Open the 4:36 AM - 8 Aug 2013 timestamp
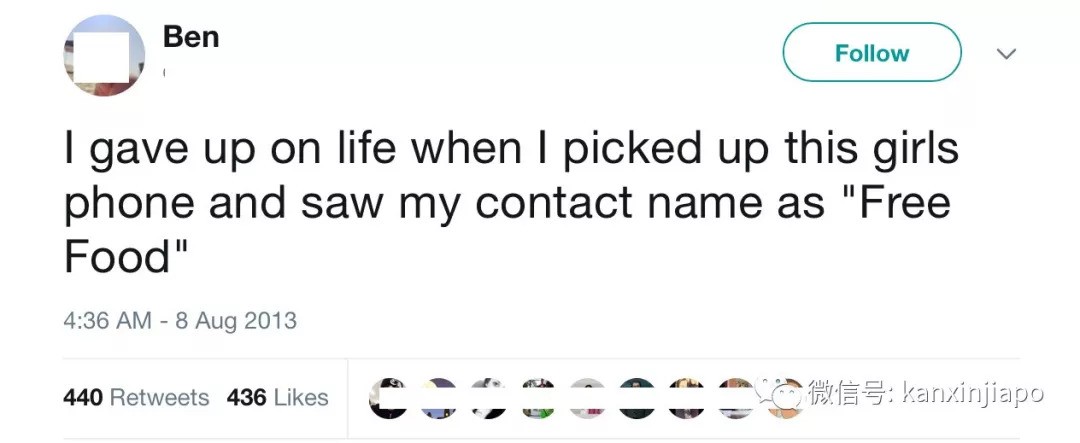The width and height of the screenshot is (1080, 443). 180,321
